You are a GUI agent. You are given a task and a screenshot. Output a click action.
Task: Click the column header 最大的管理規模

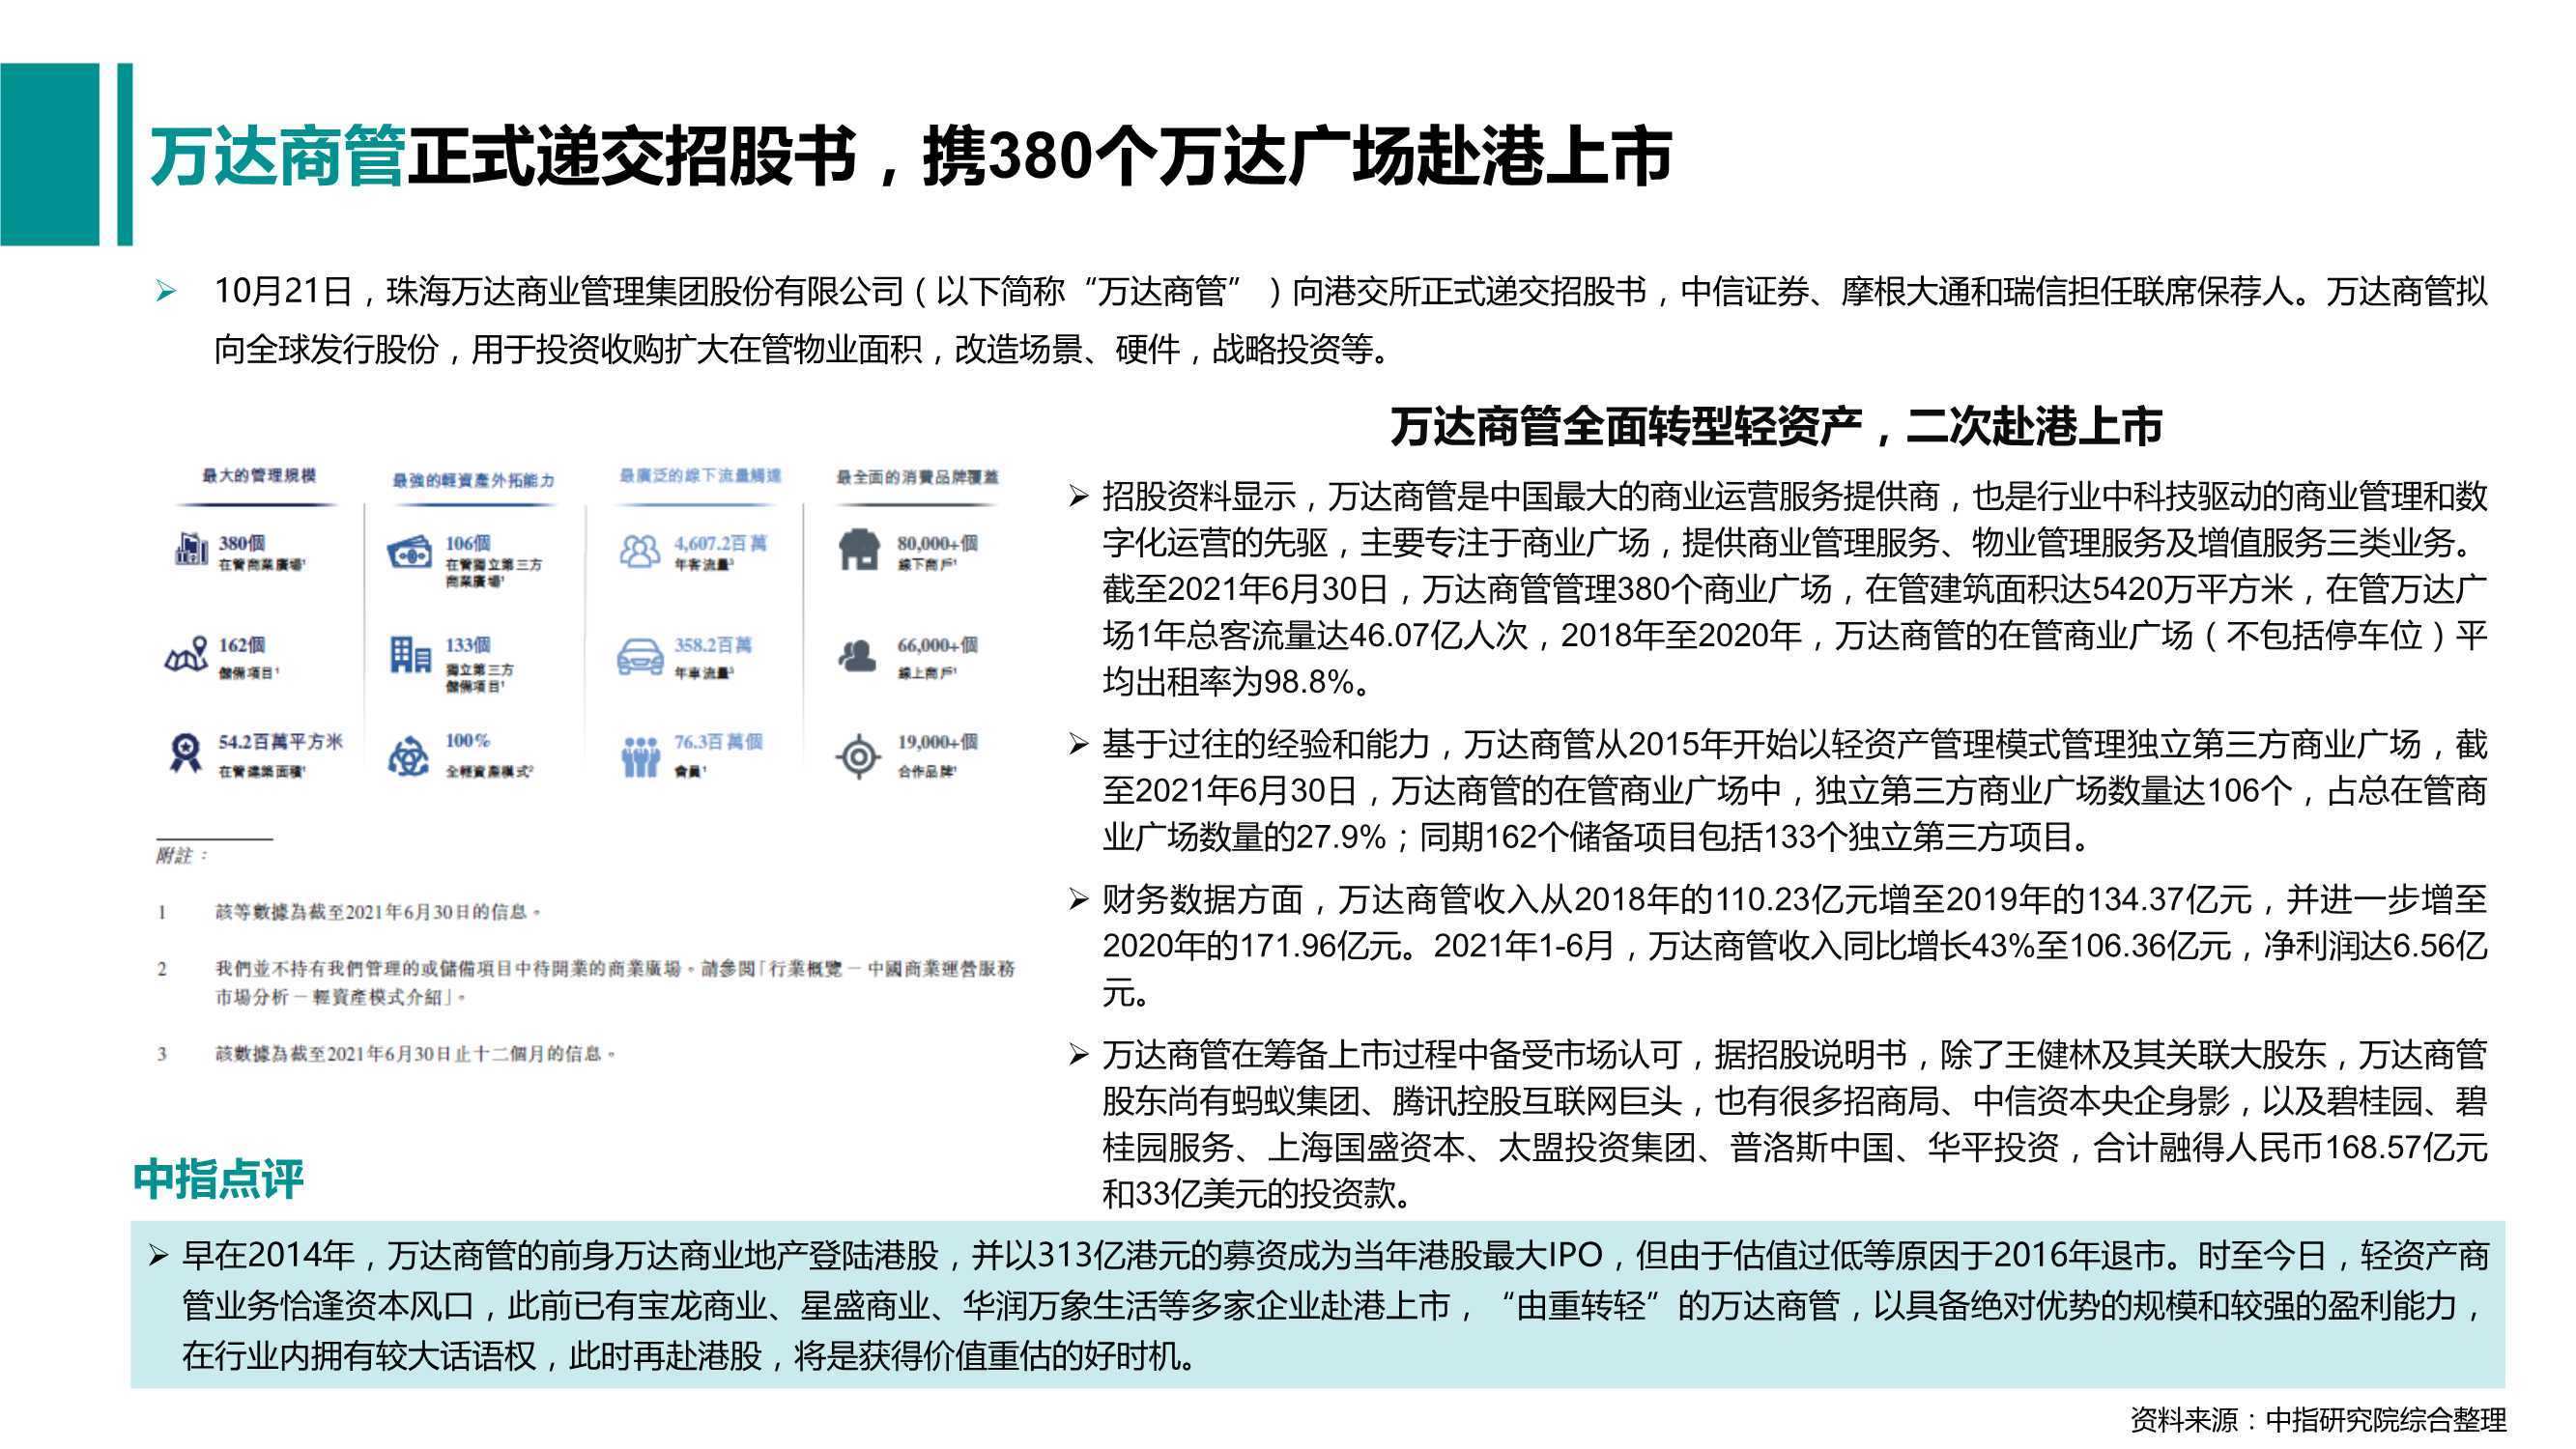[259, 475]
